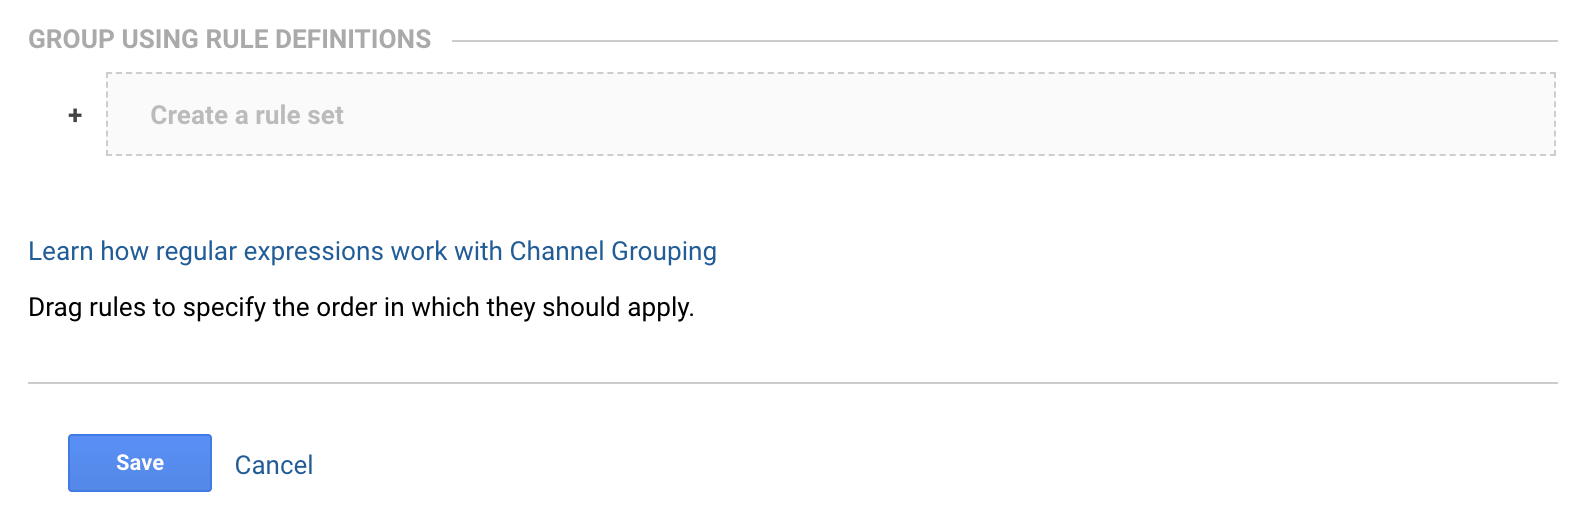Click the black plus sign icon
Screen dimensions: 1590x510
tap(75, 115)
